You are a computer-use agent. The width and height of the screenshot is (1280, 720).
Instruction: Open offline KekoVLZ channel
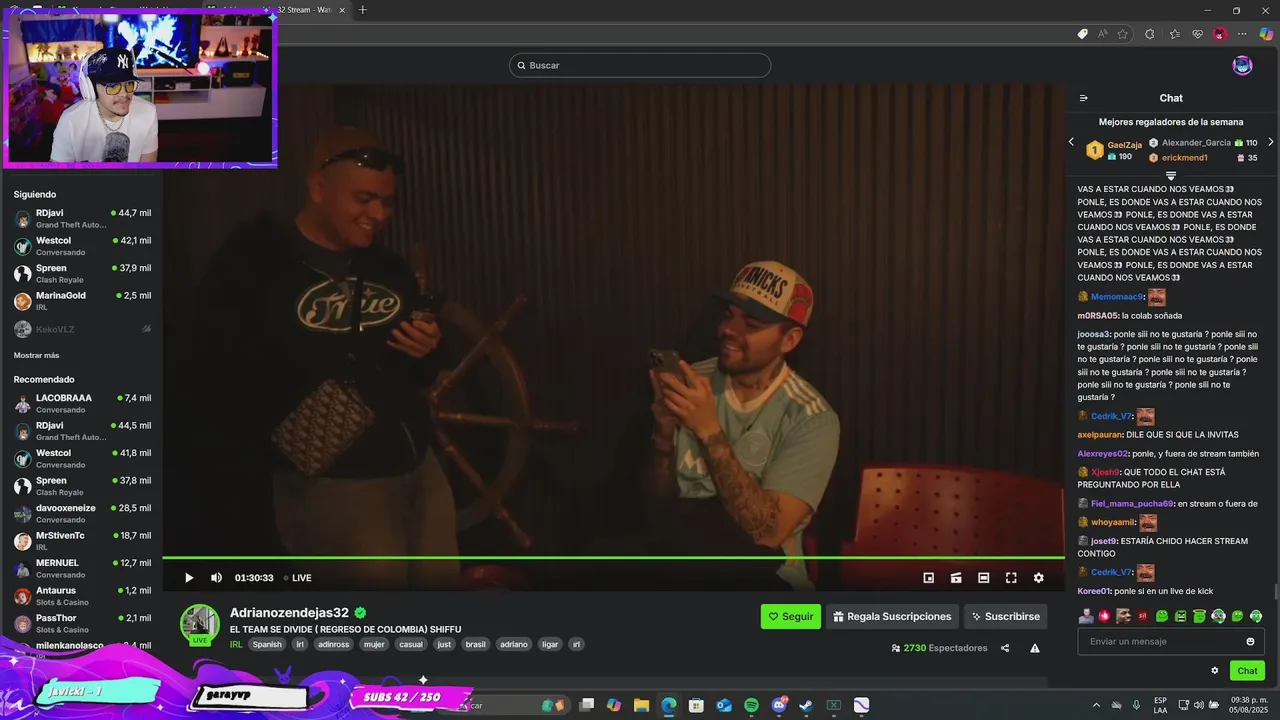tap(82, 329)
